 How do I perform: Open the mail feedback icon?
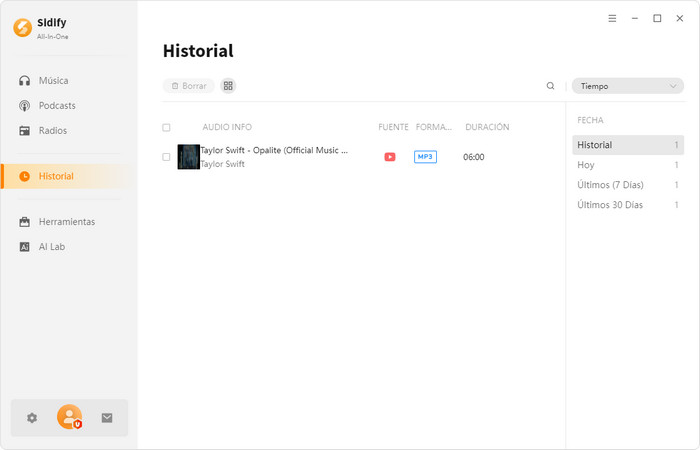tap(107, 418)
